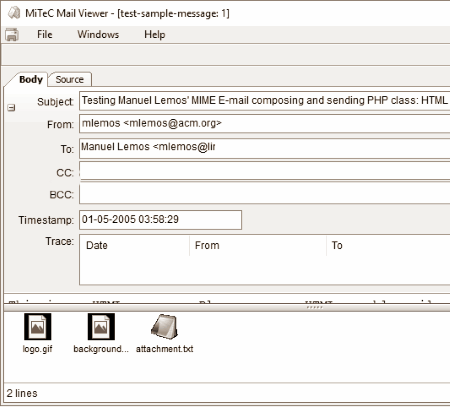Open the attachment.txt file

[x=164, y=333]
